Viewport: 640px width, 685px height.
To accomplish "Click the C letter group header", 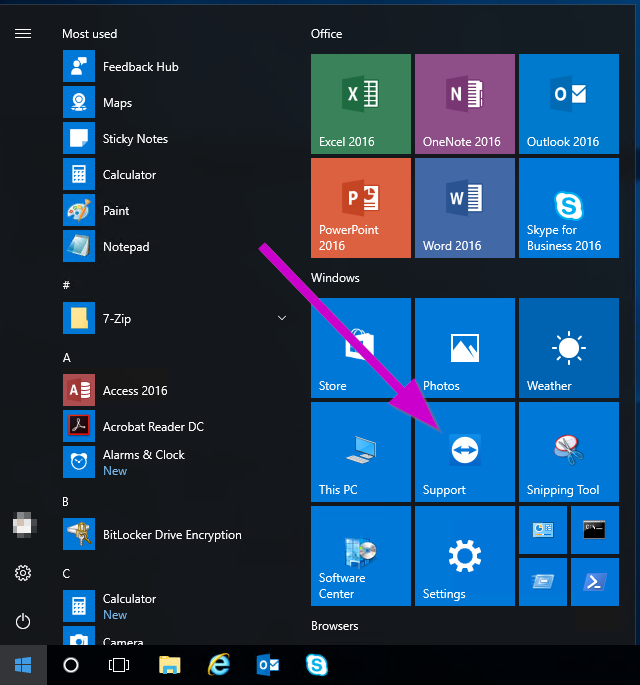I will (x=66, y=574).
